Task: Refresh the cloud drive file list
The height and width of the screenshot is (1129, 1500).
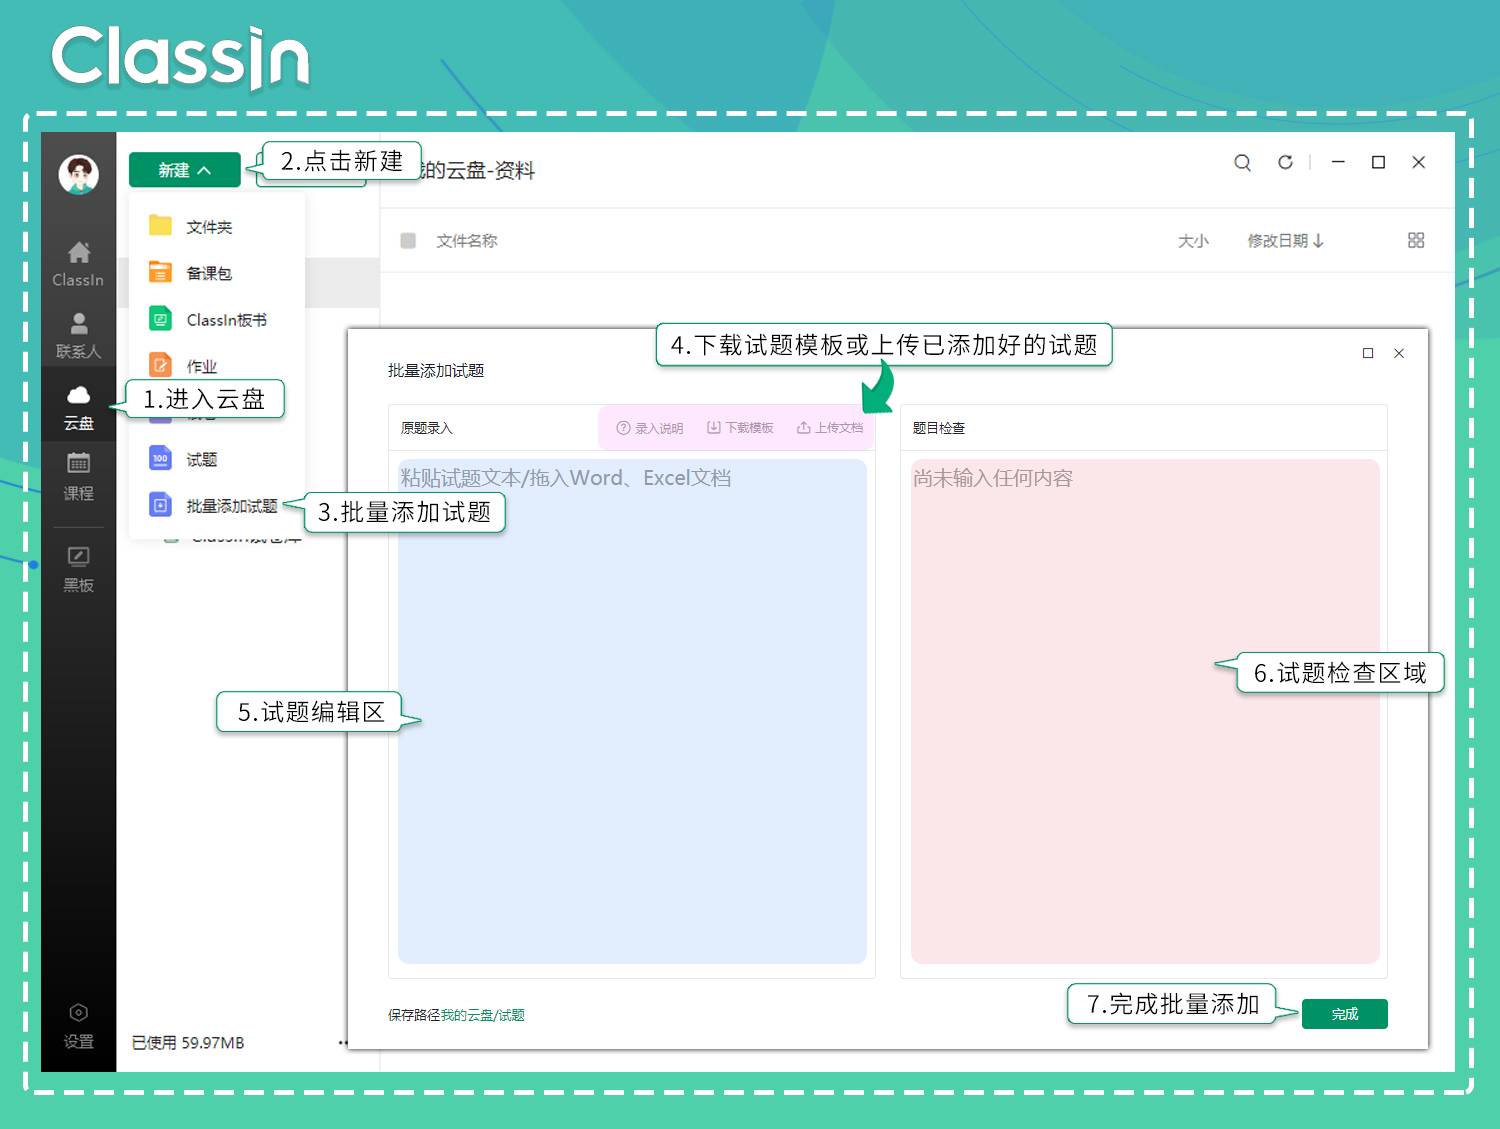Action: coord(1285,162)
